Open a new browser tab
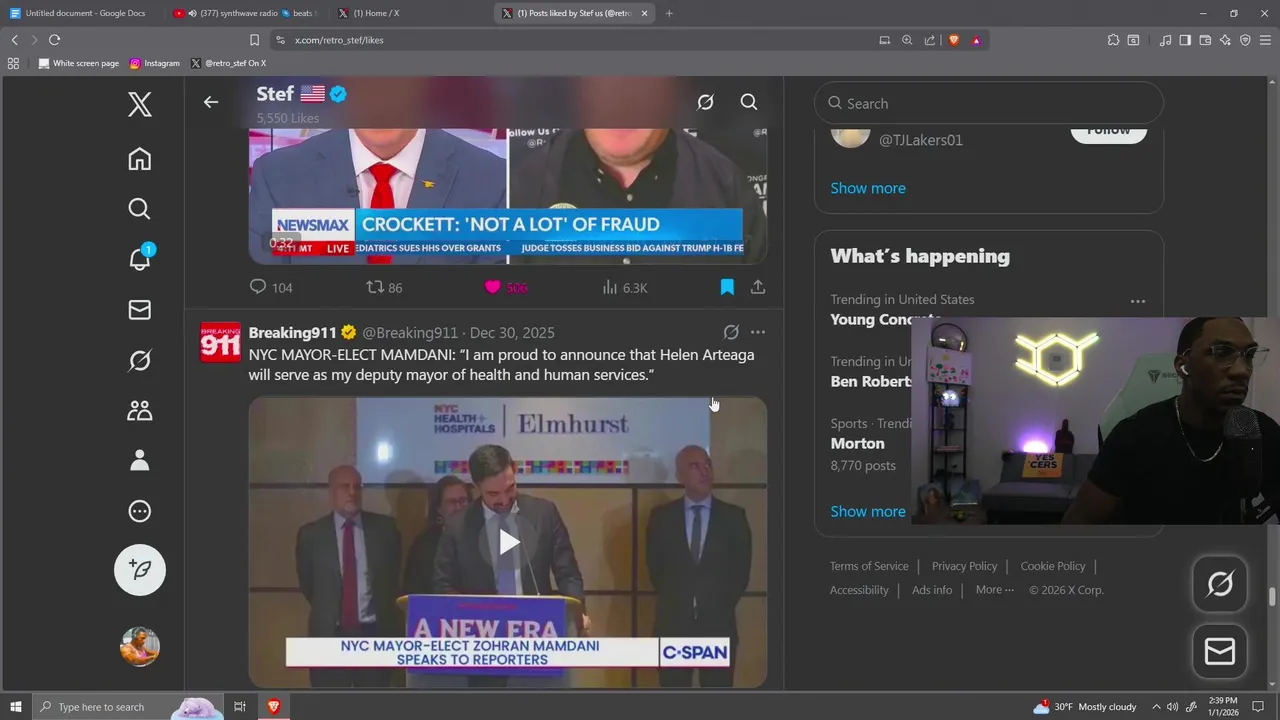This screenshot has width=1280, height=720. (669, 13)
